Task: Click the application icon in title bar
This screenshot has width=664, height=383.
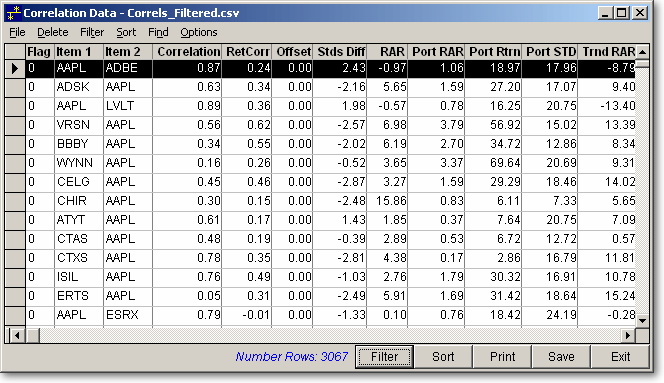Action: pos(13,13)
